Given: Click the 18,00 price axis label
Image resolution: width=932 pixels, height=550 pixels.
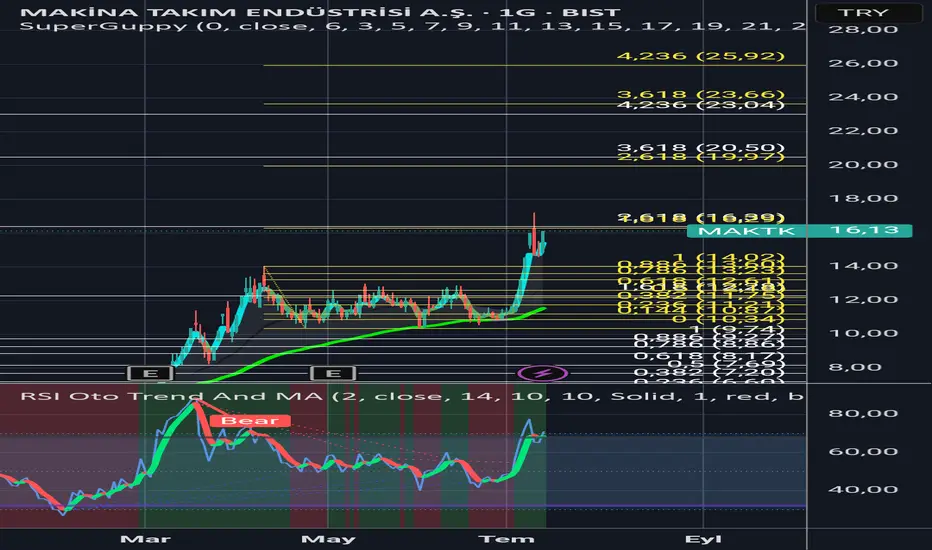Looking at the screenshot, I should pyautogui.click(x=863, y=199).
